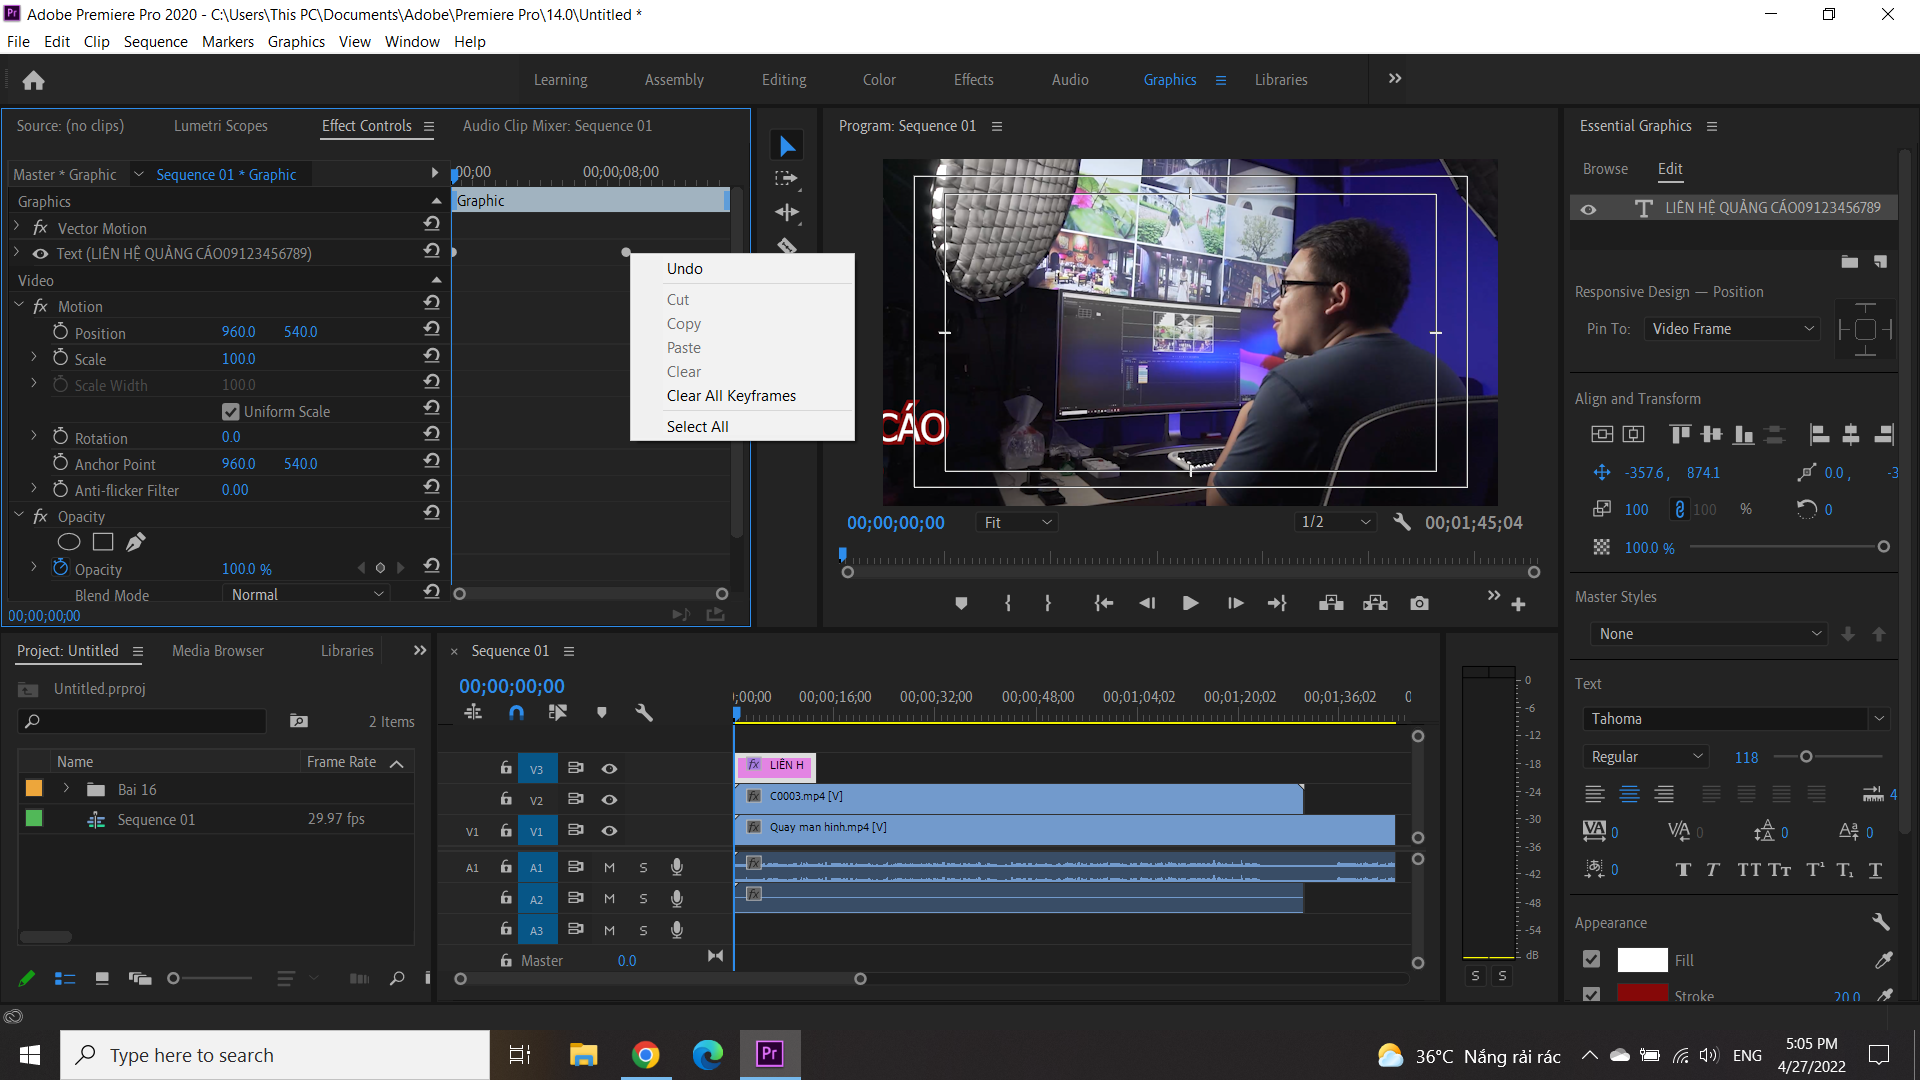The height and width of the screenshot is (1080, 1920).
Task: Toggle Uniform Scale checkbox
Action: click(231, 412)
